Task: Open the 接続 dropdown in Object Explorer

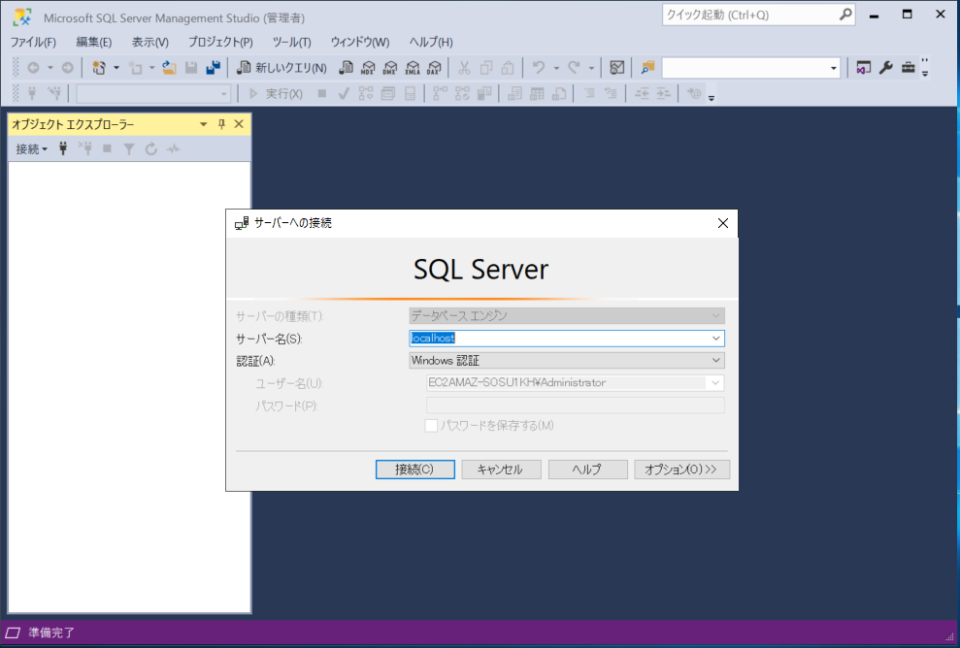Action: point(32,148)
